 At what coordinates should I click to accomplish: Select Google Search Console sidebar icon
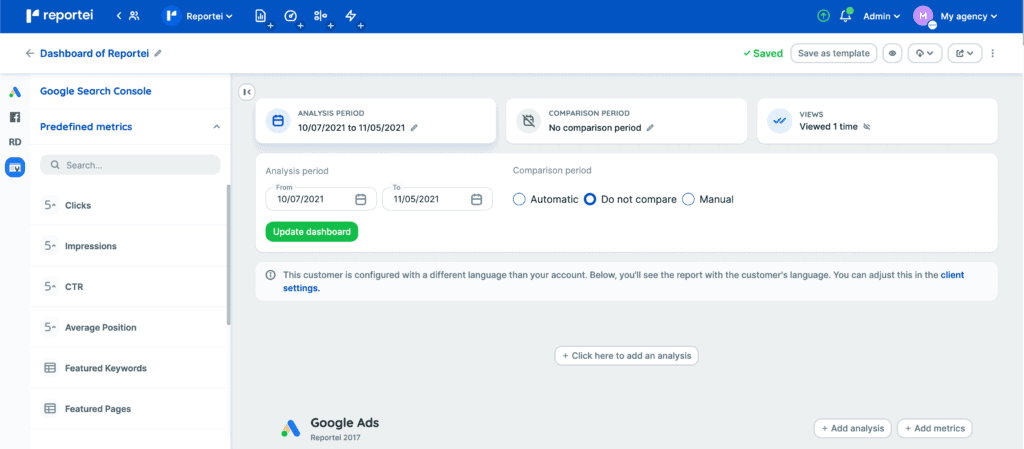click(14, 168)
